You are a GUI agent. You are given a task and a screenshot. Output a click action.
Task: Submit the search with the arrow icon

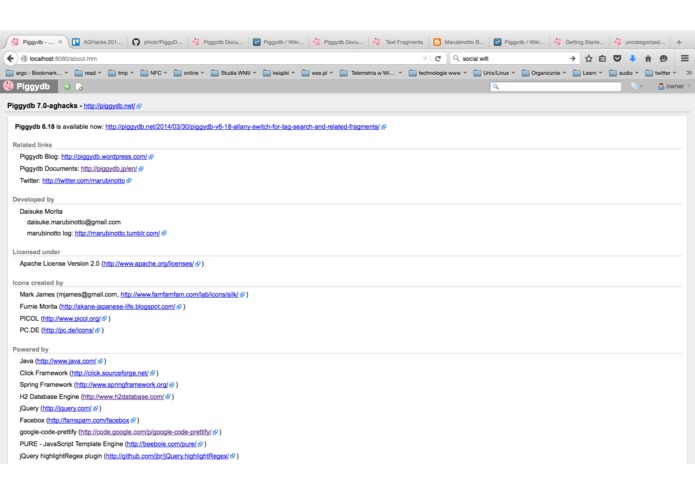(x=573, y=58)
